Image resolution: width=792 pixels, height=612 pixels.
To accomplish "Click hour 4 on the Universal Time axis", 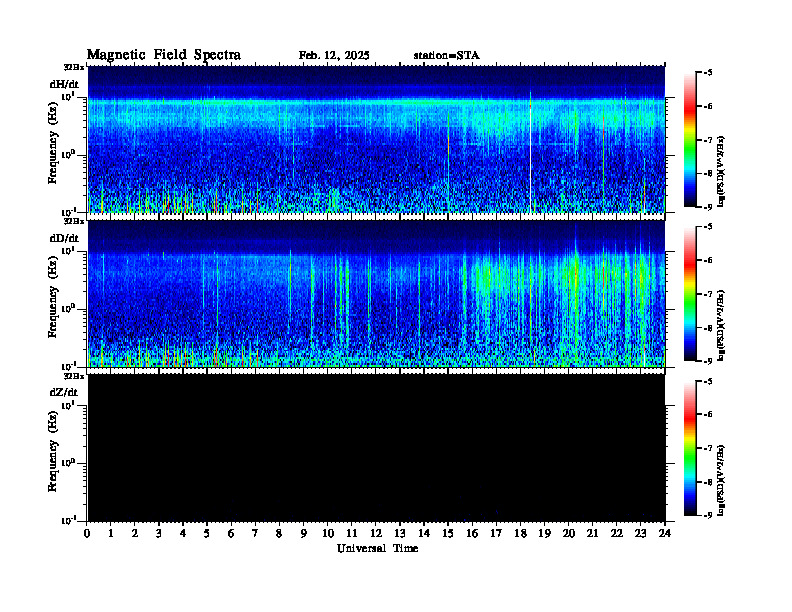I will tap(183, 534).
